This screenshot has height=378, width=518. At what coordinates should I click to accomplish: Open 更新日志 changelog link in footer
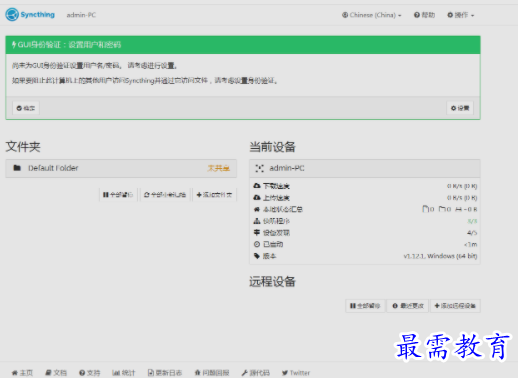click(165, 373)
